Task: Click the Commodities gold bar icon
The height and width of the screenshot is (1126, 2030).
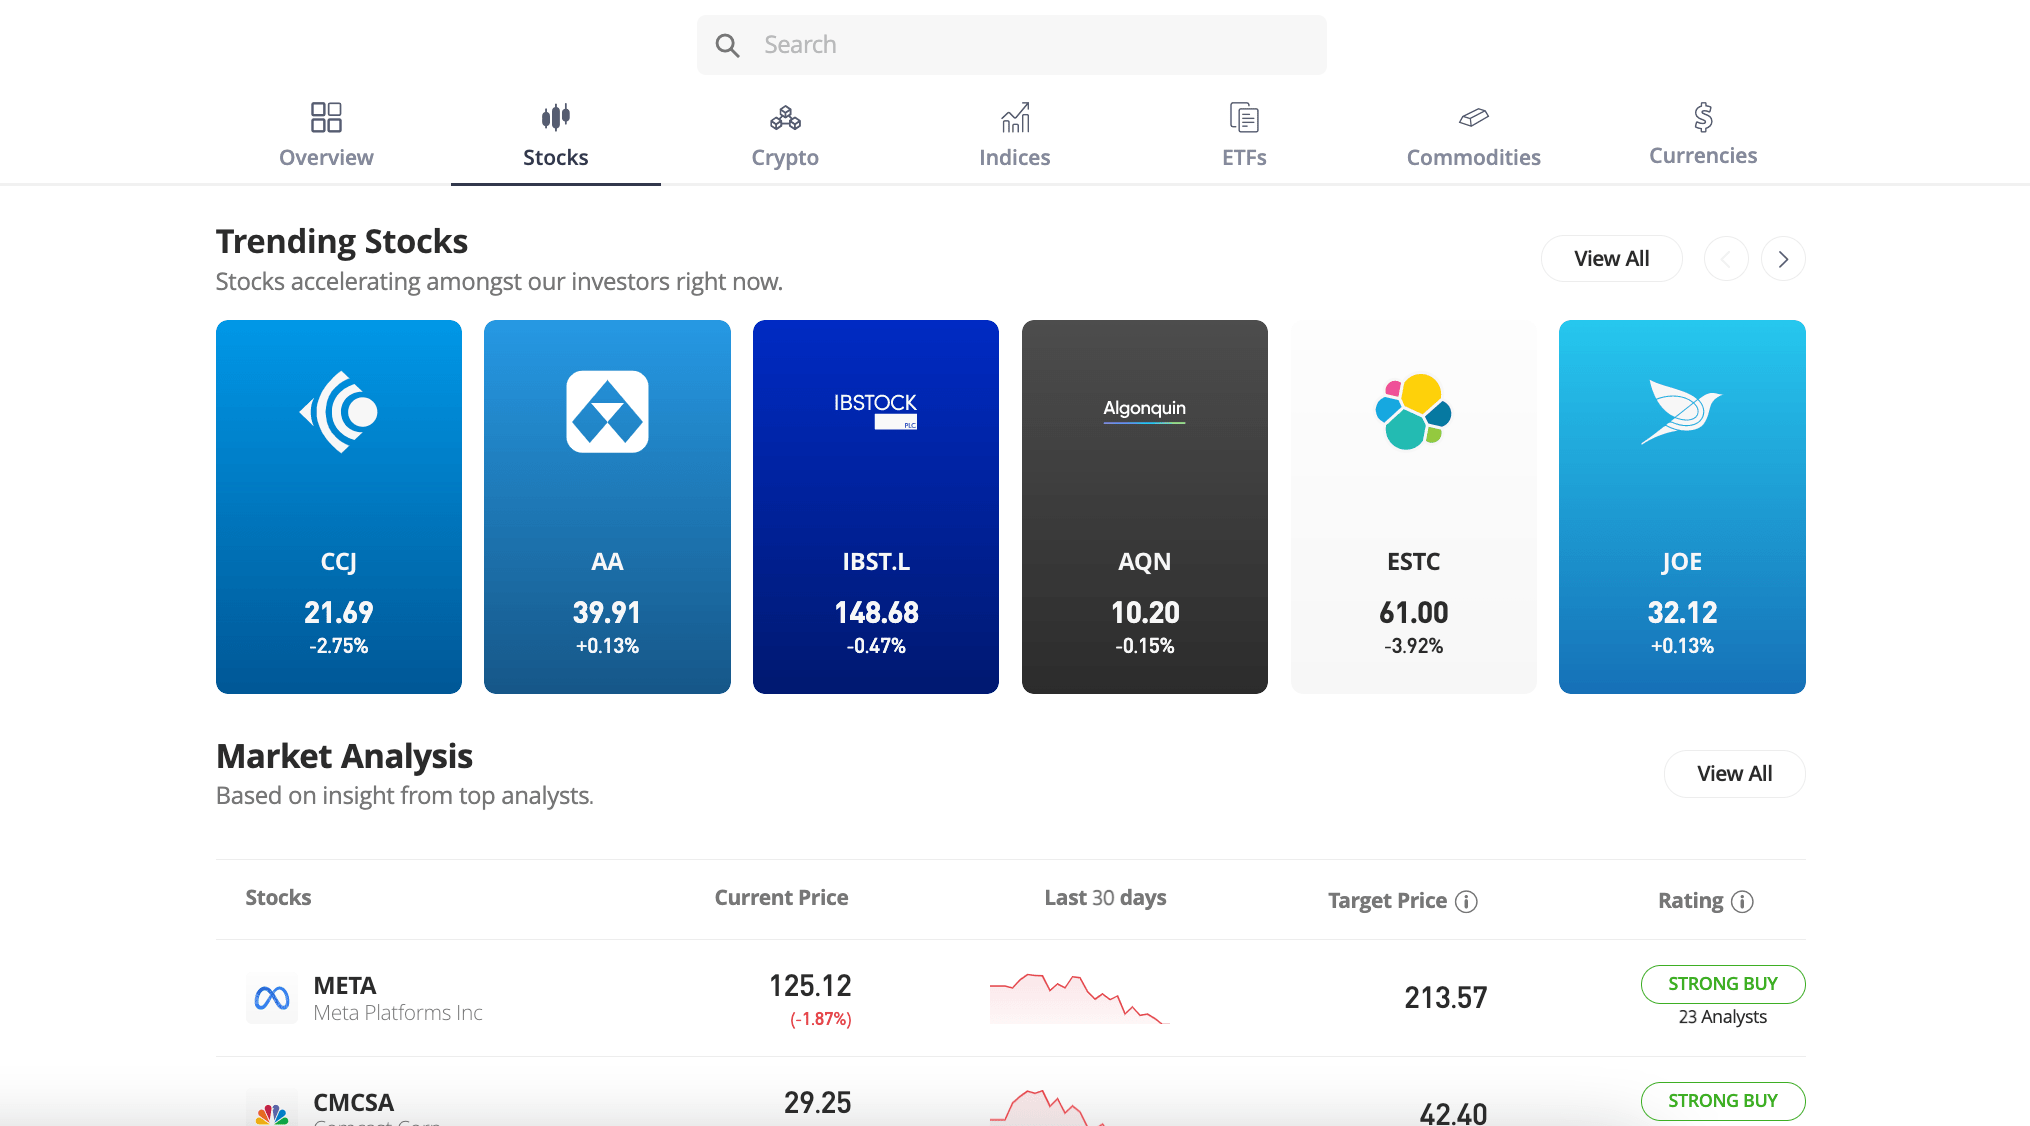Action: tap(1473, 118)
